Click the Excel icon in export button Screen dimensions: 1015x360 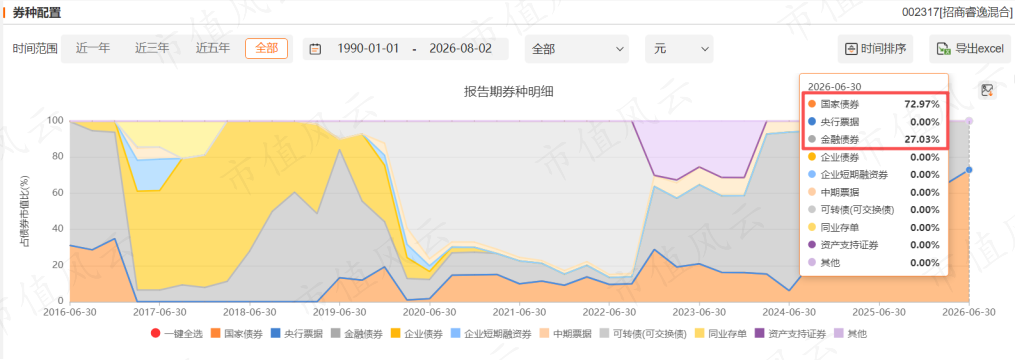pos(944,49)
